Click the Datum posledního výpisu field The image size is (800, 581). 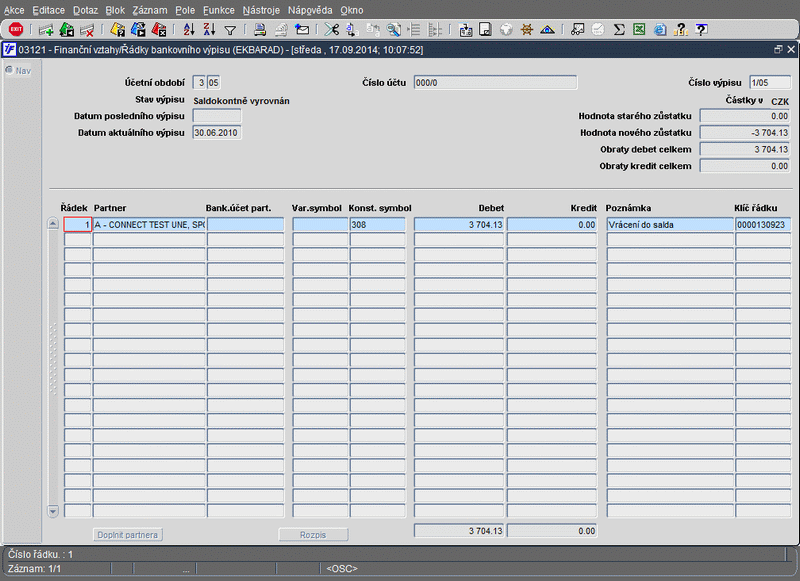point(216,116)
